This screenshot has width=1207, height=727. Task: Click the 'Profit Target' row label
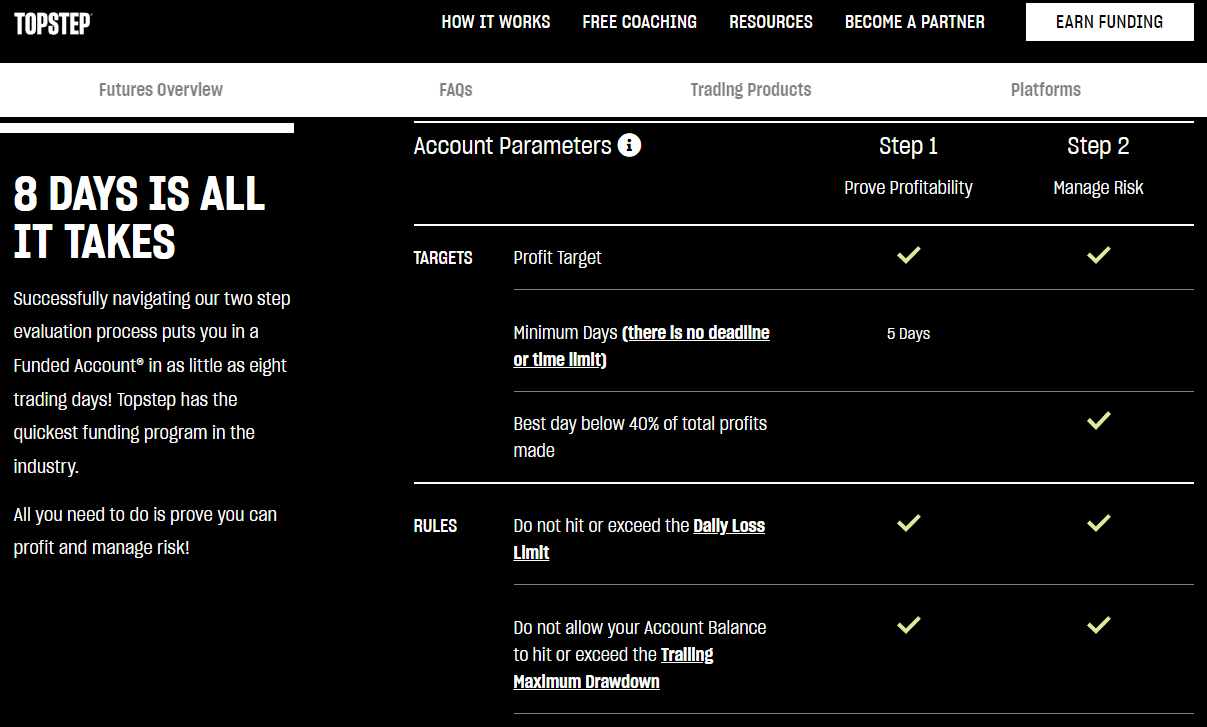tap(557, 258)
